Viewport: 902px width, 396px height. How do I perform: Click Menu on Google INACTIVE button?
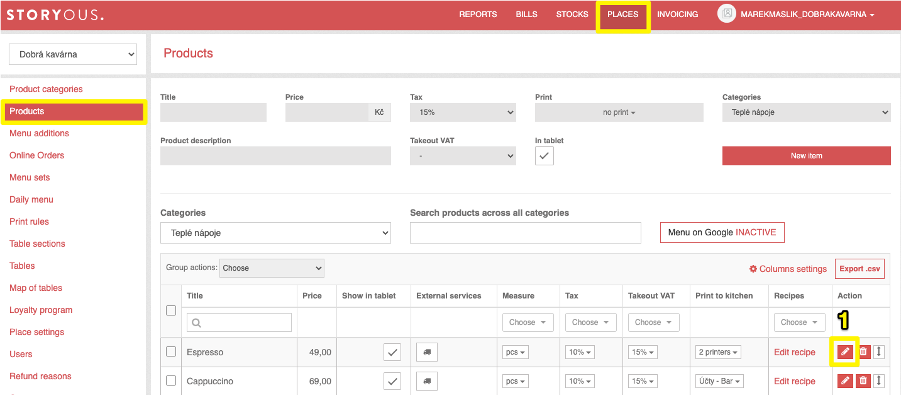pyautogui.click(x=722, y=233)
